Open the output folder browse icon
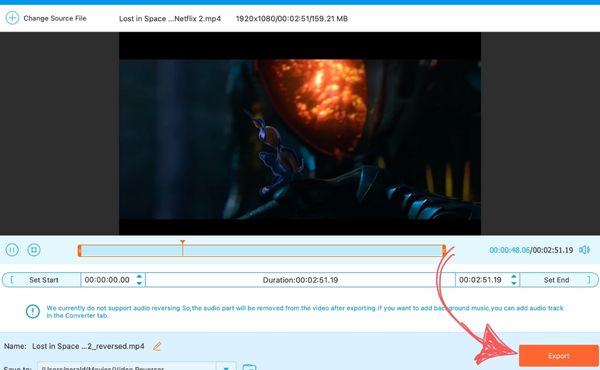Screen dimensions: 600x370 [249, 367]
